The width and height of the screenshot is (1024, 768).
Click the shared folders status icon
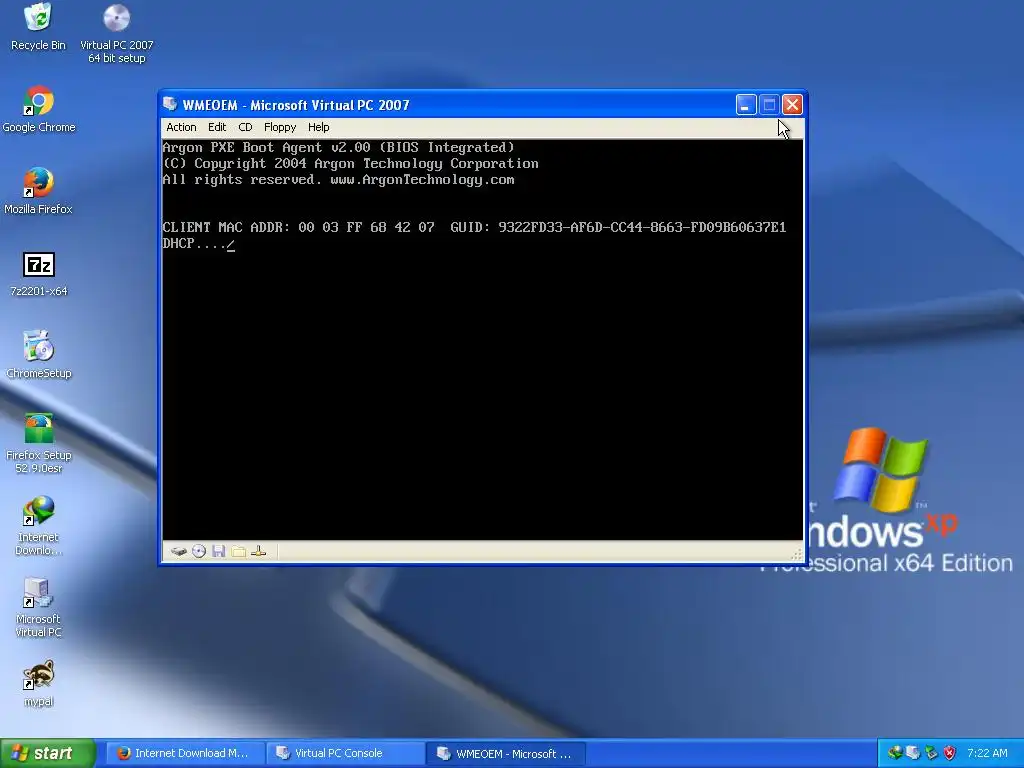tap(238, 552)
